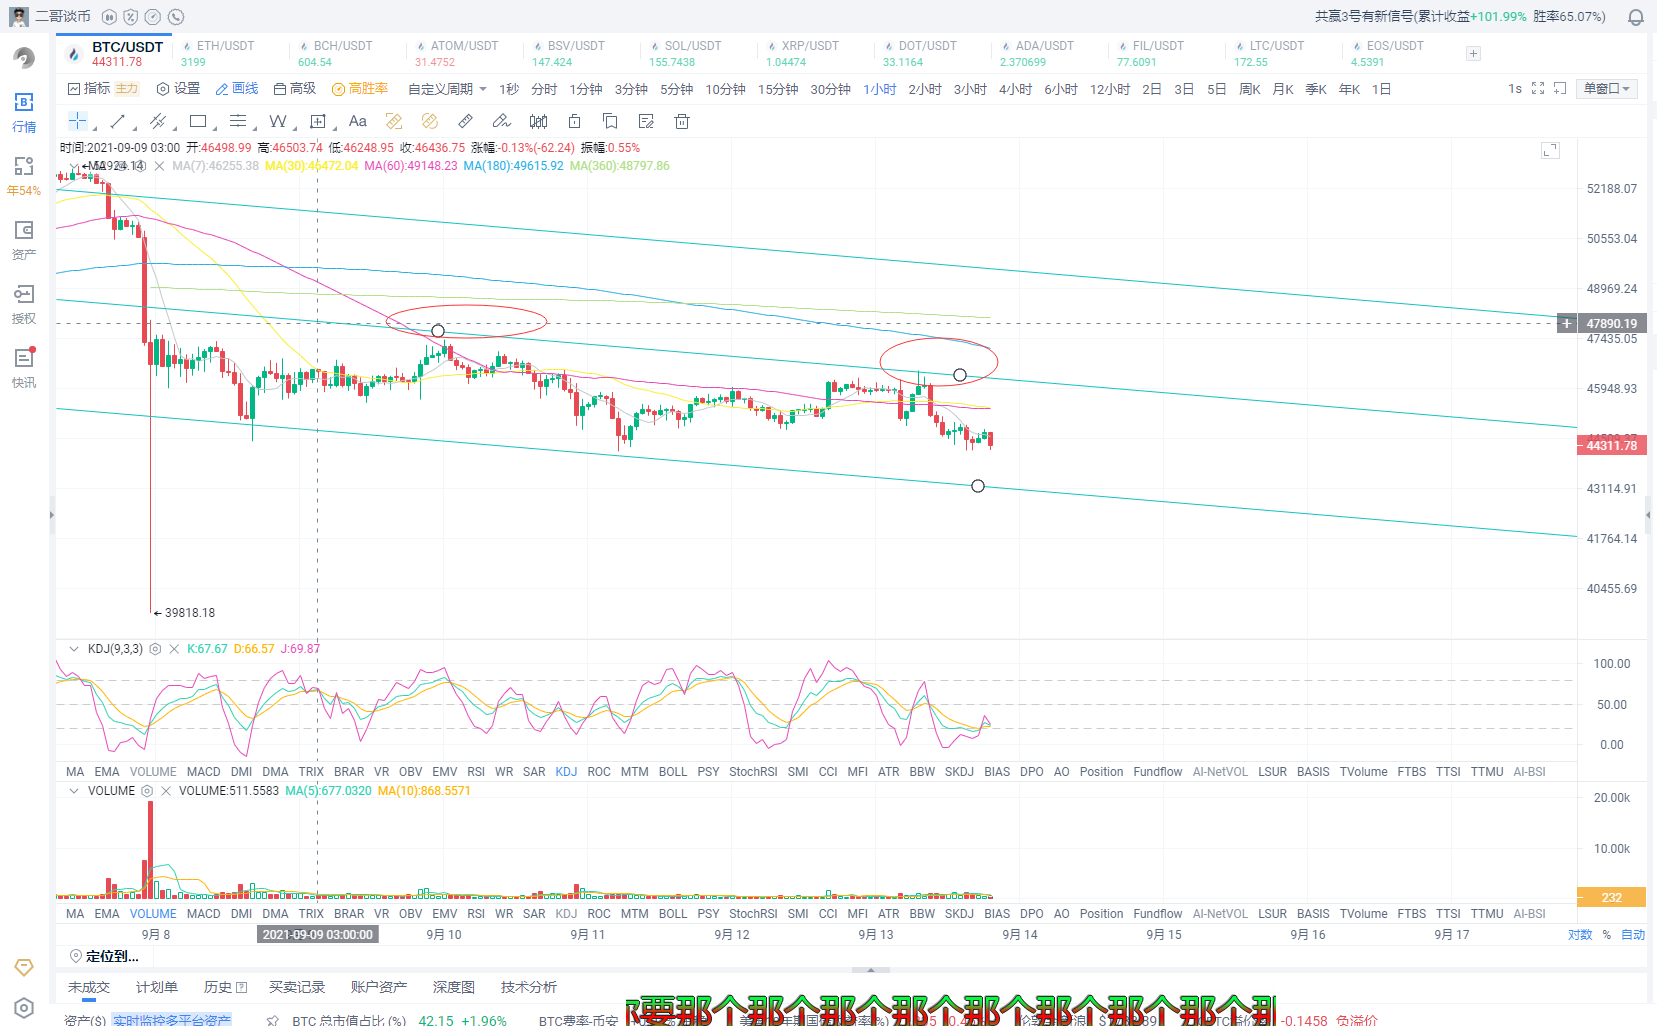Open the 快讯 news sidebar icon
The width and height of the screenshot is (1657, 1026).
(x=24, y=367)
